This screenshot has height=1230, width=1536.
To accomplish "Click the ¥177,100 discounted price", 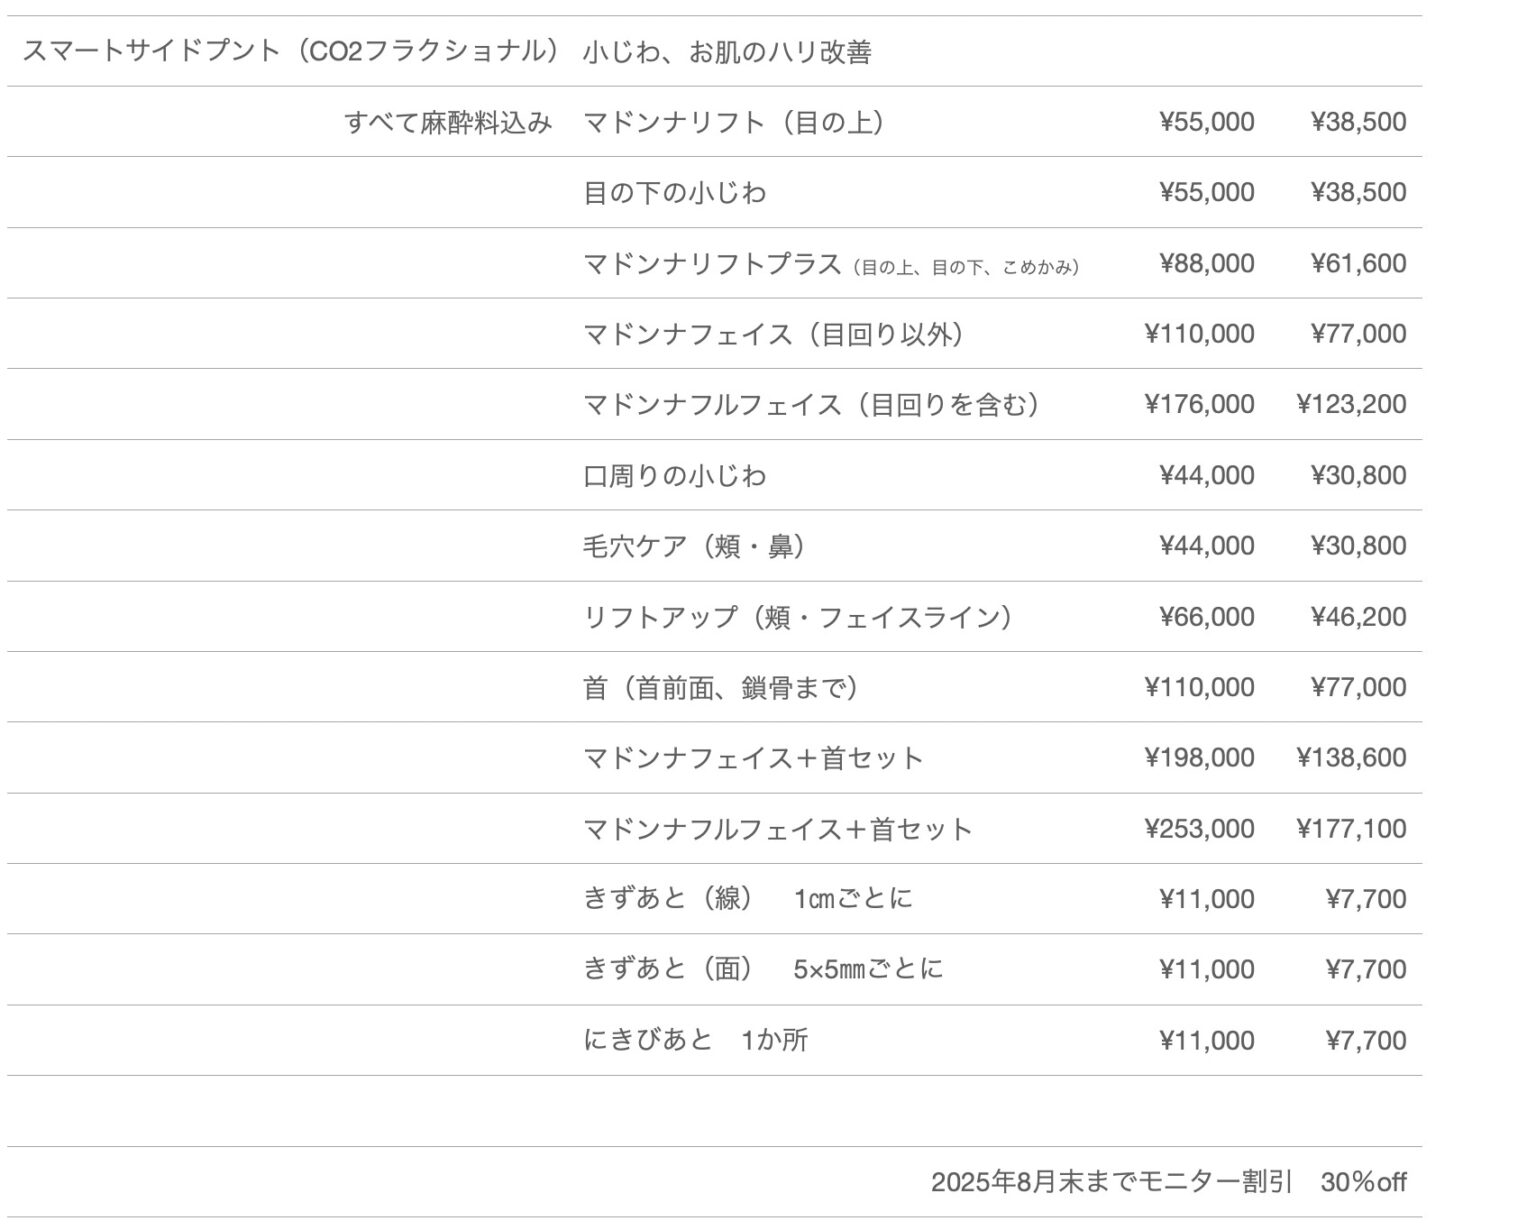I will pyautogui.click(x=1351, y=829).
